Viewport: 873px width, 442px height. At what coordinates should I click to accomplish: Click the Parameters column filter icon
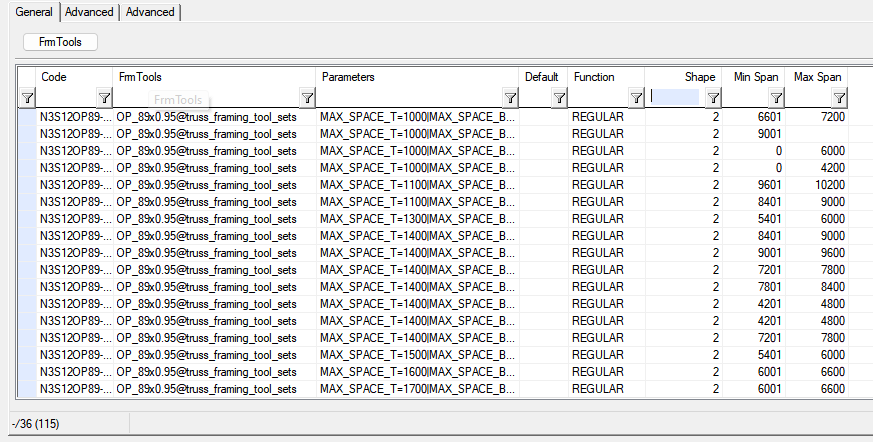point(510,98)
